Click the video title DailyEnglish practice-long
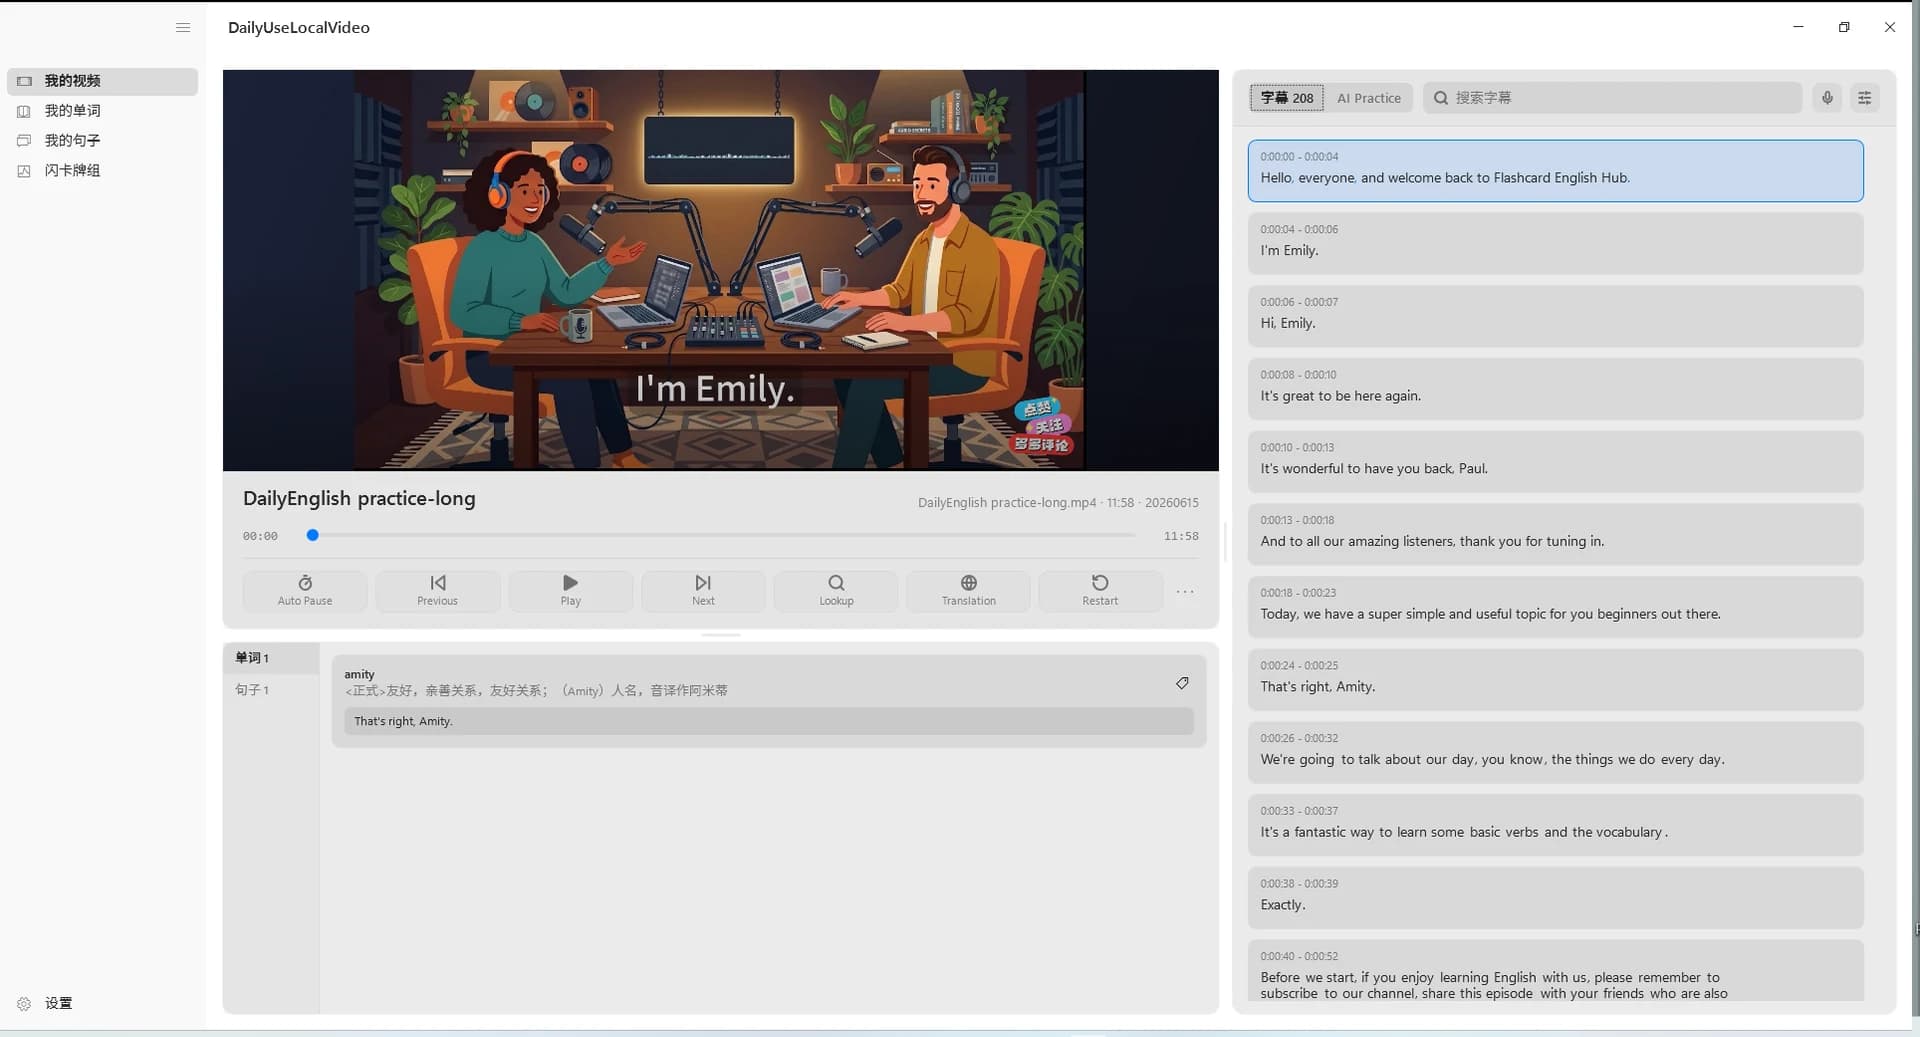1920x1037 pixels. click(359, 499)
